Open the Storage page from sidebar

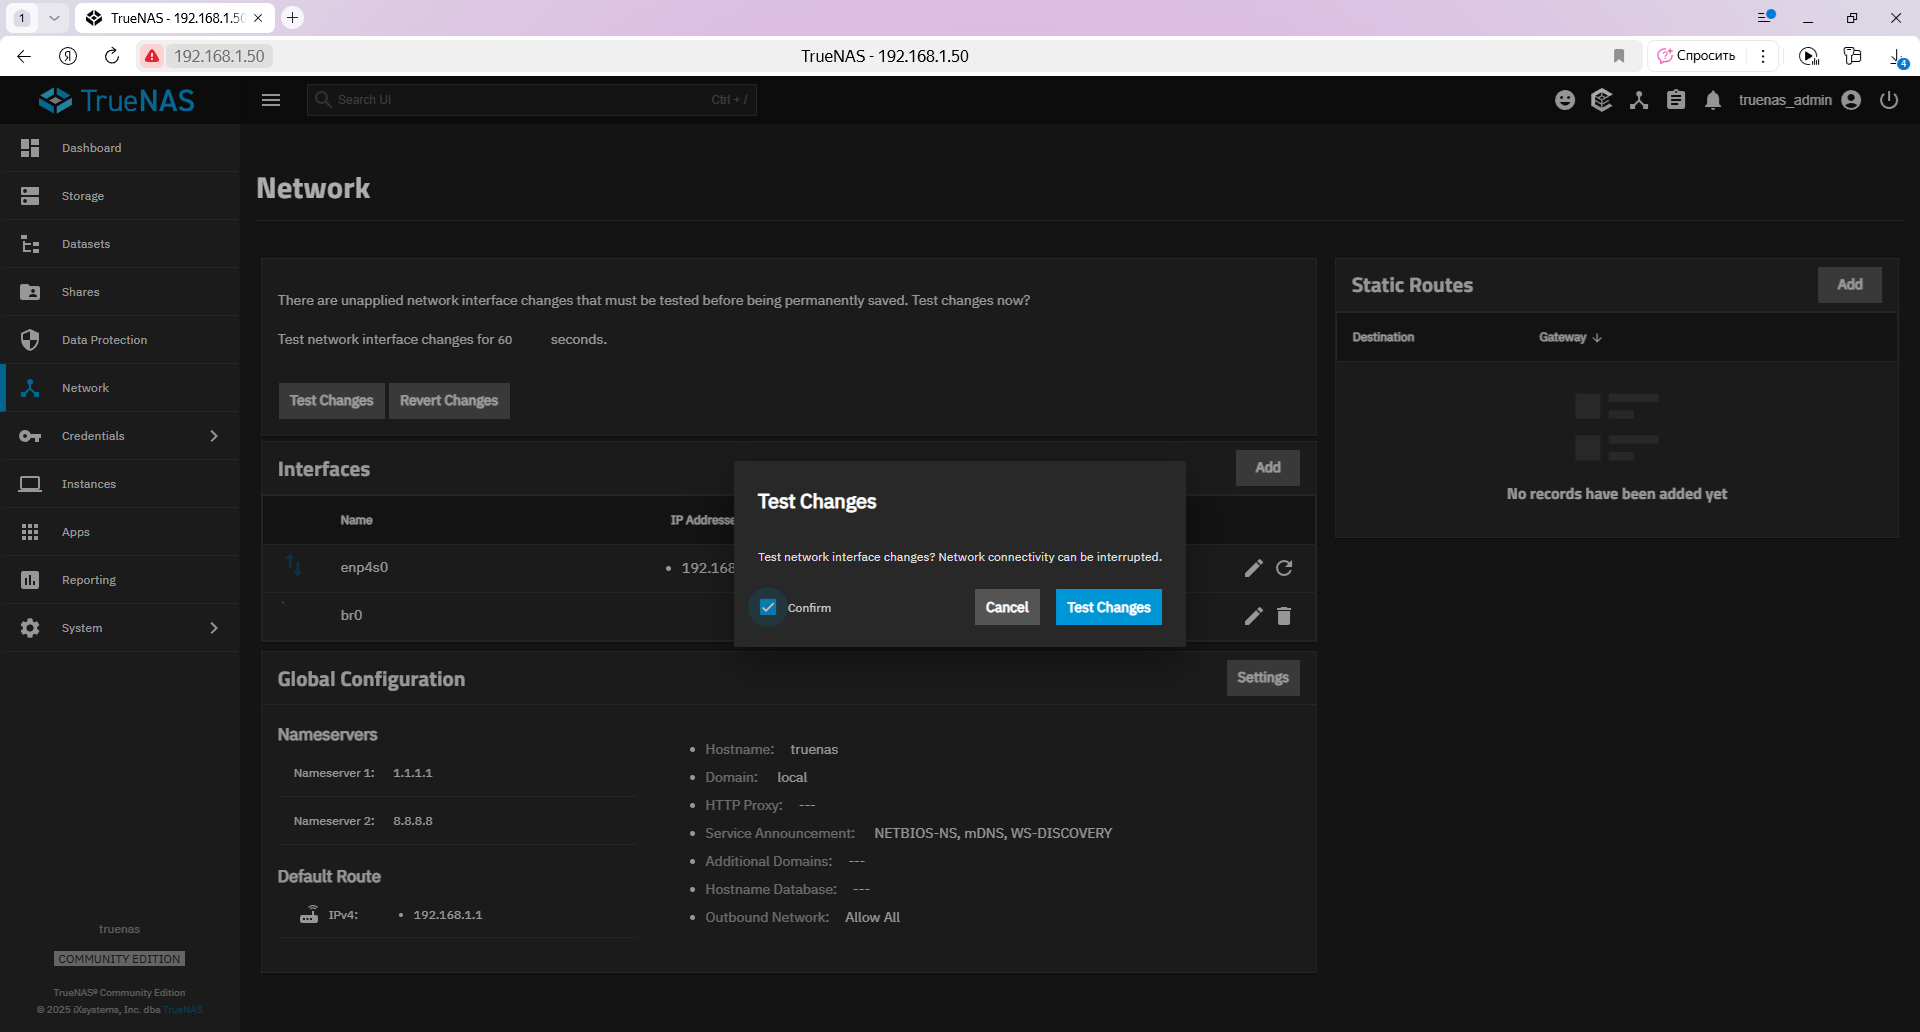coord(120,196)
